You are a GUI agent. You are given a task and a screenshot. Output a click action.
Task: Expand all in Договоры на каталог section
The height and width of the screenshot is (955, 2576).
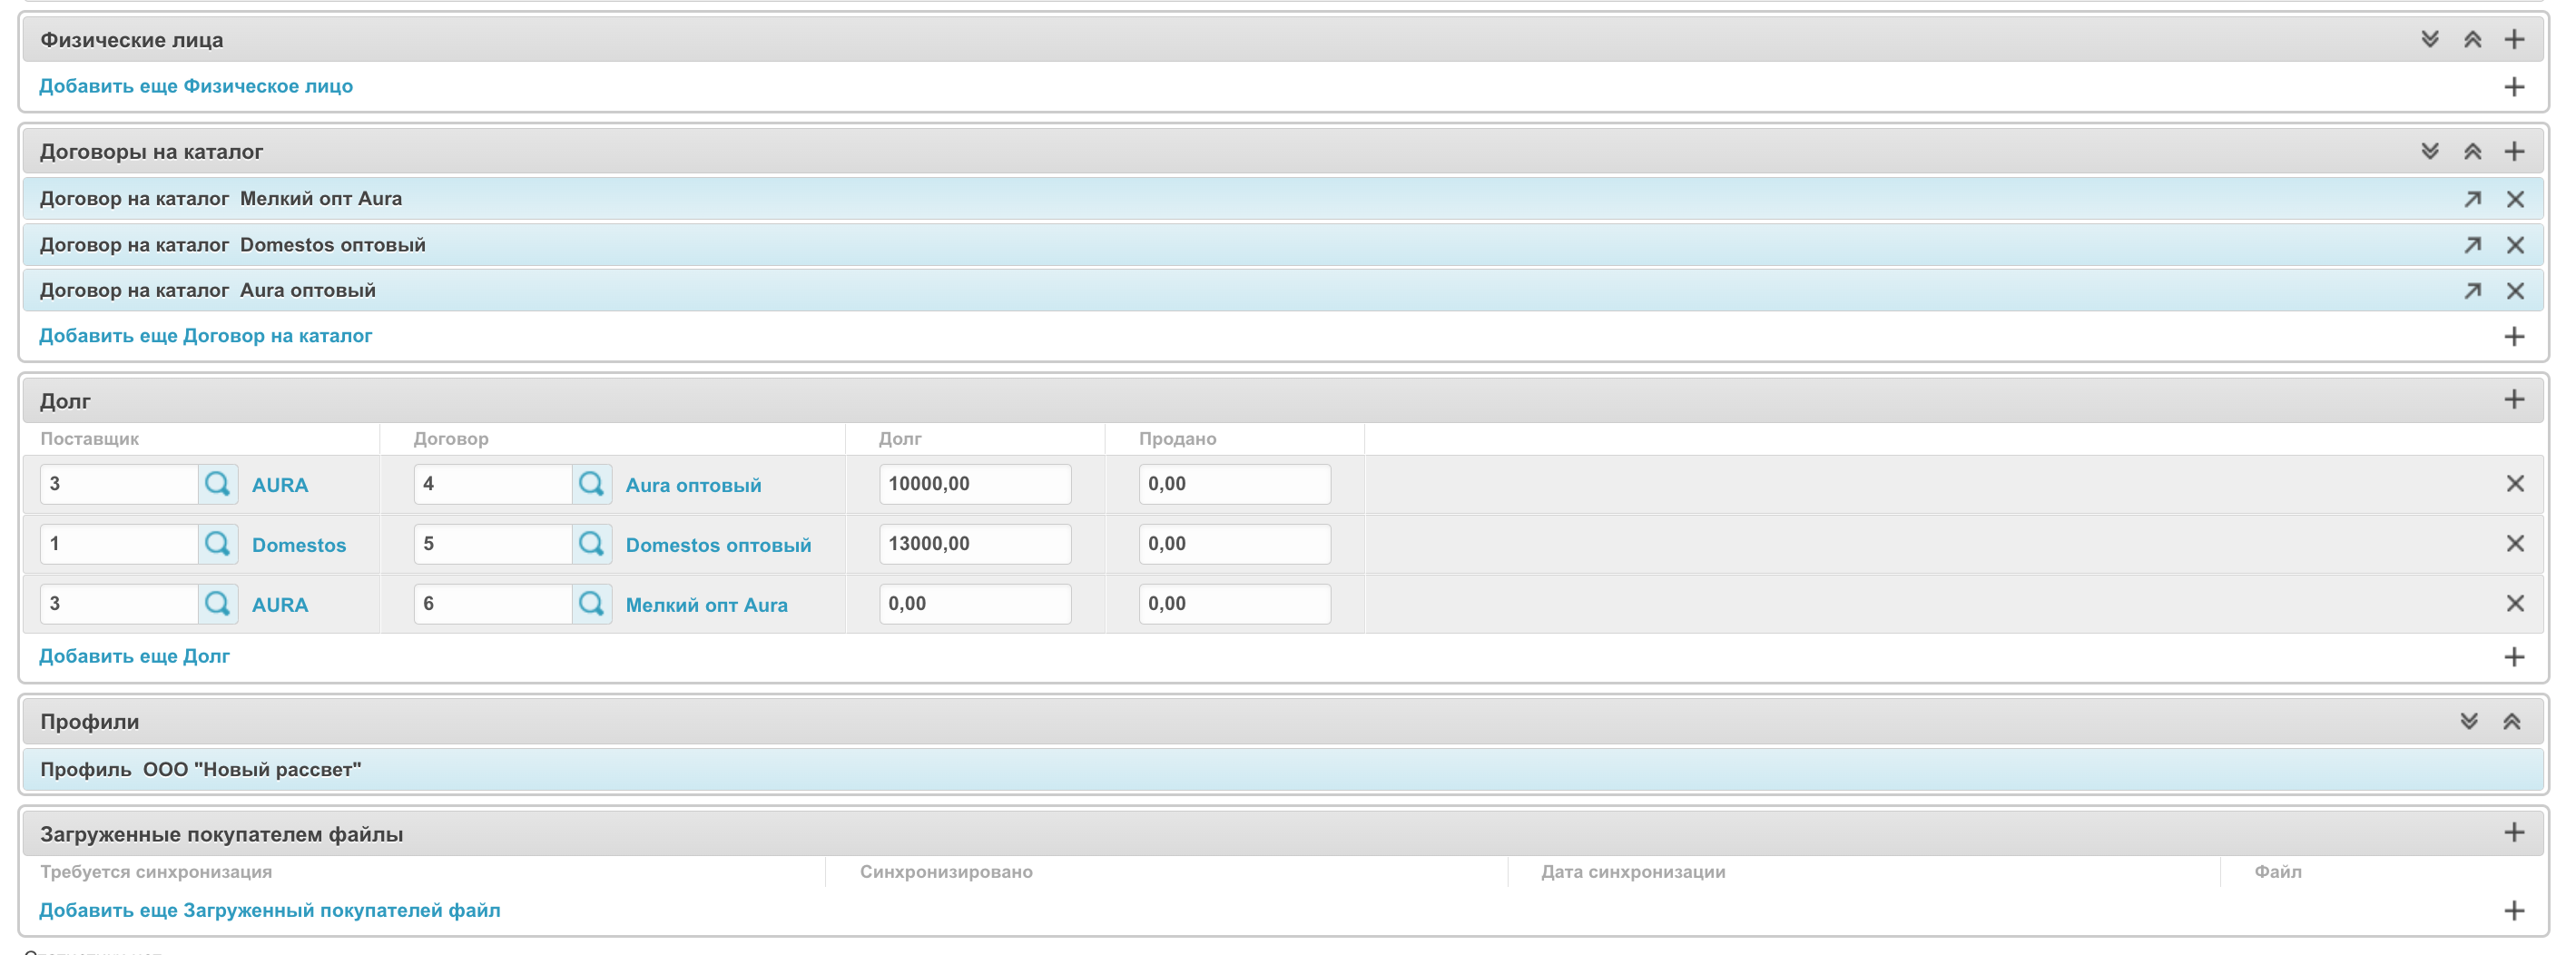point(2429,151)
